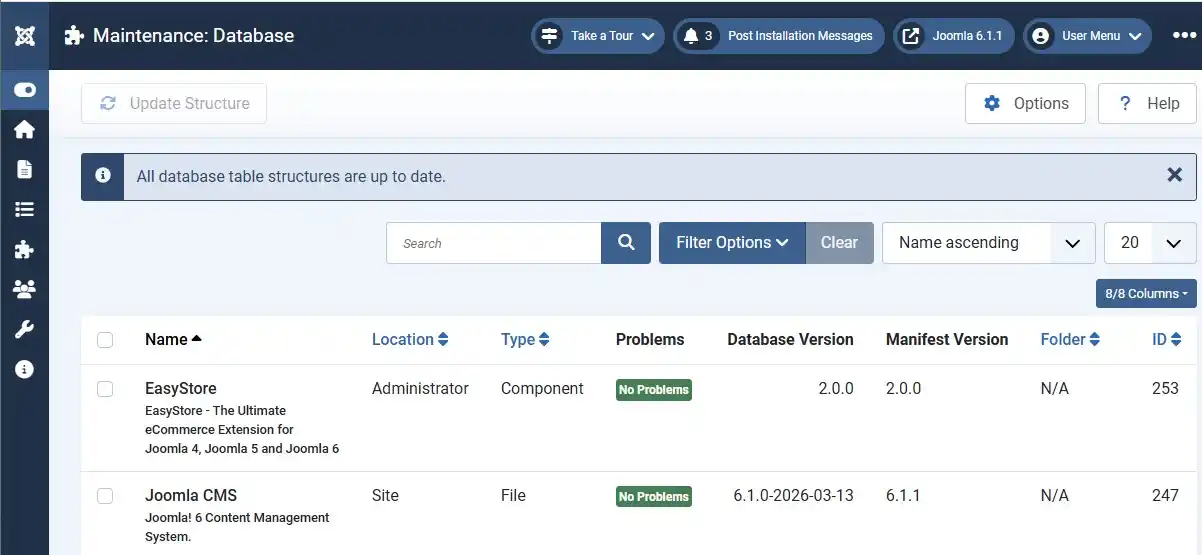Click the Clear filter button

pyautogui.click(x=839, y=243)
